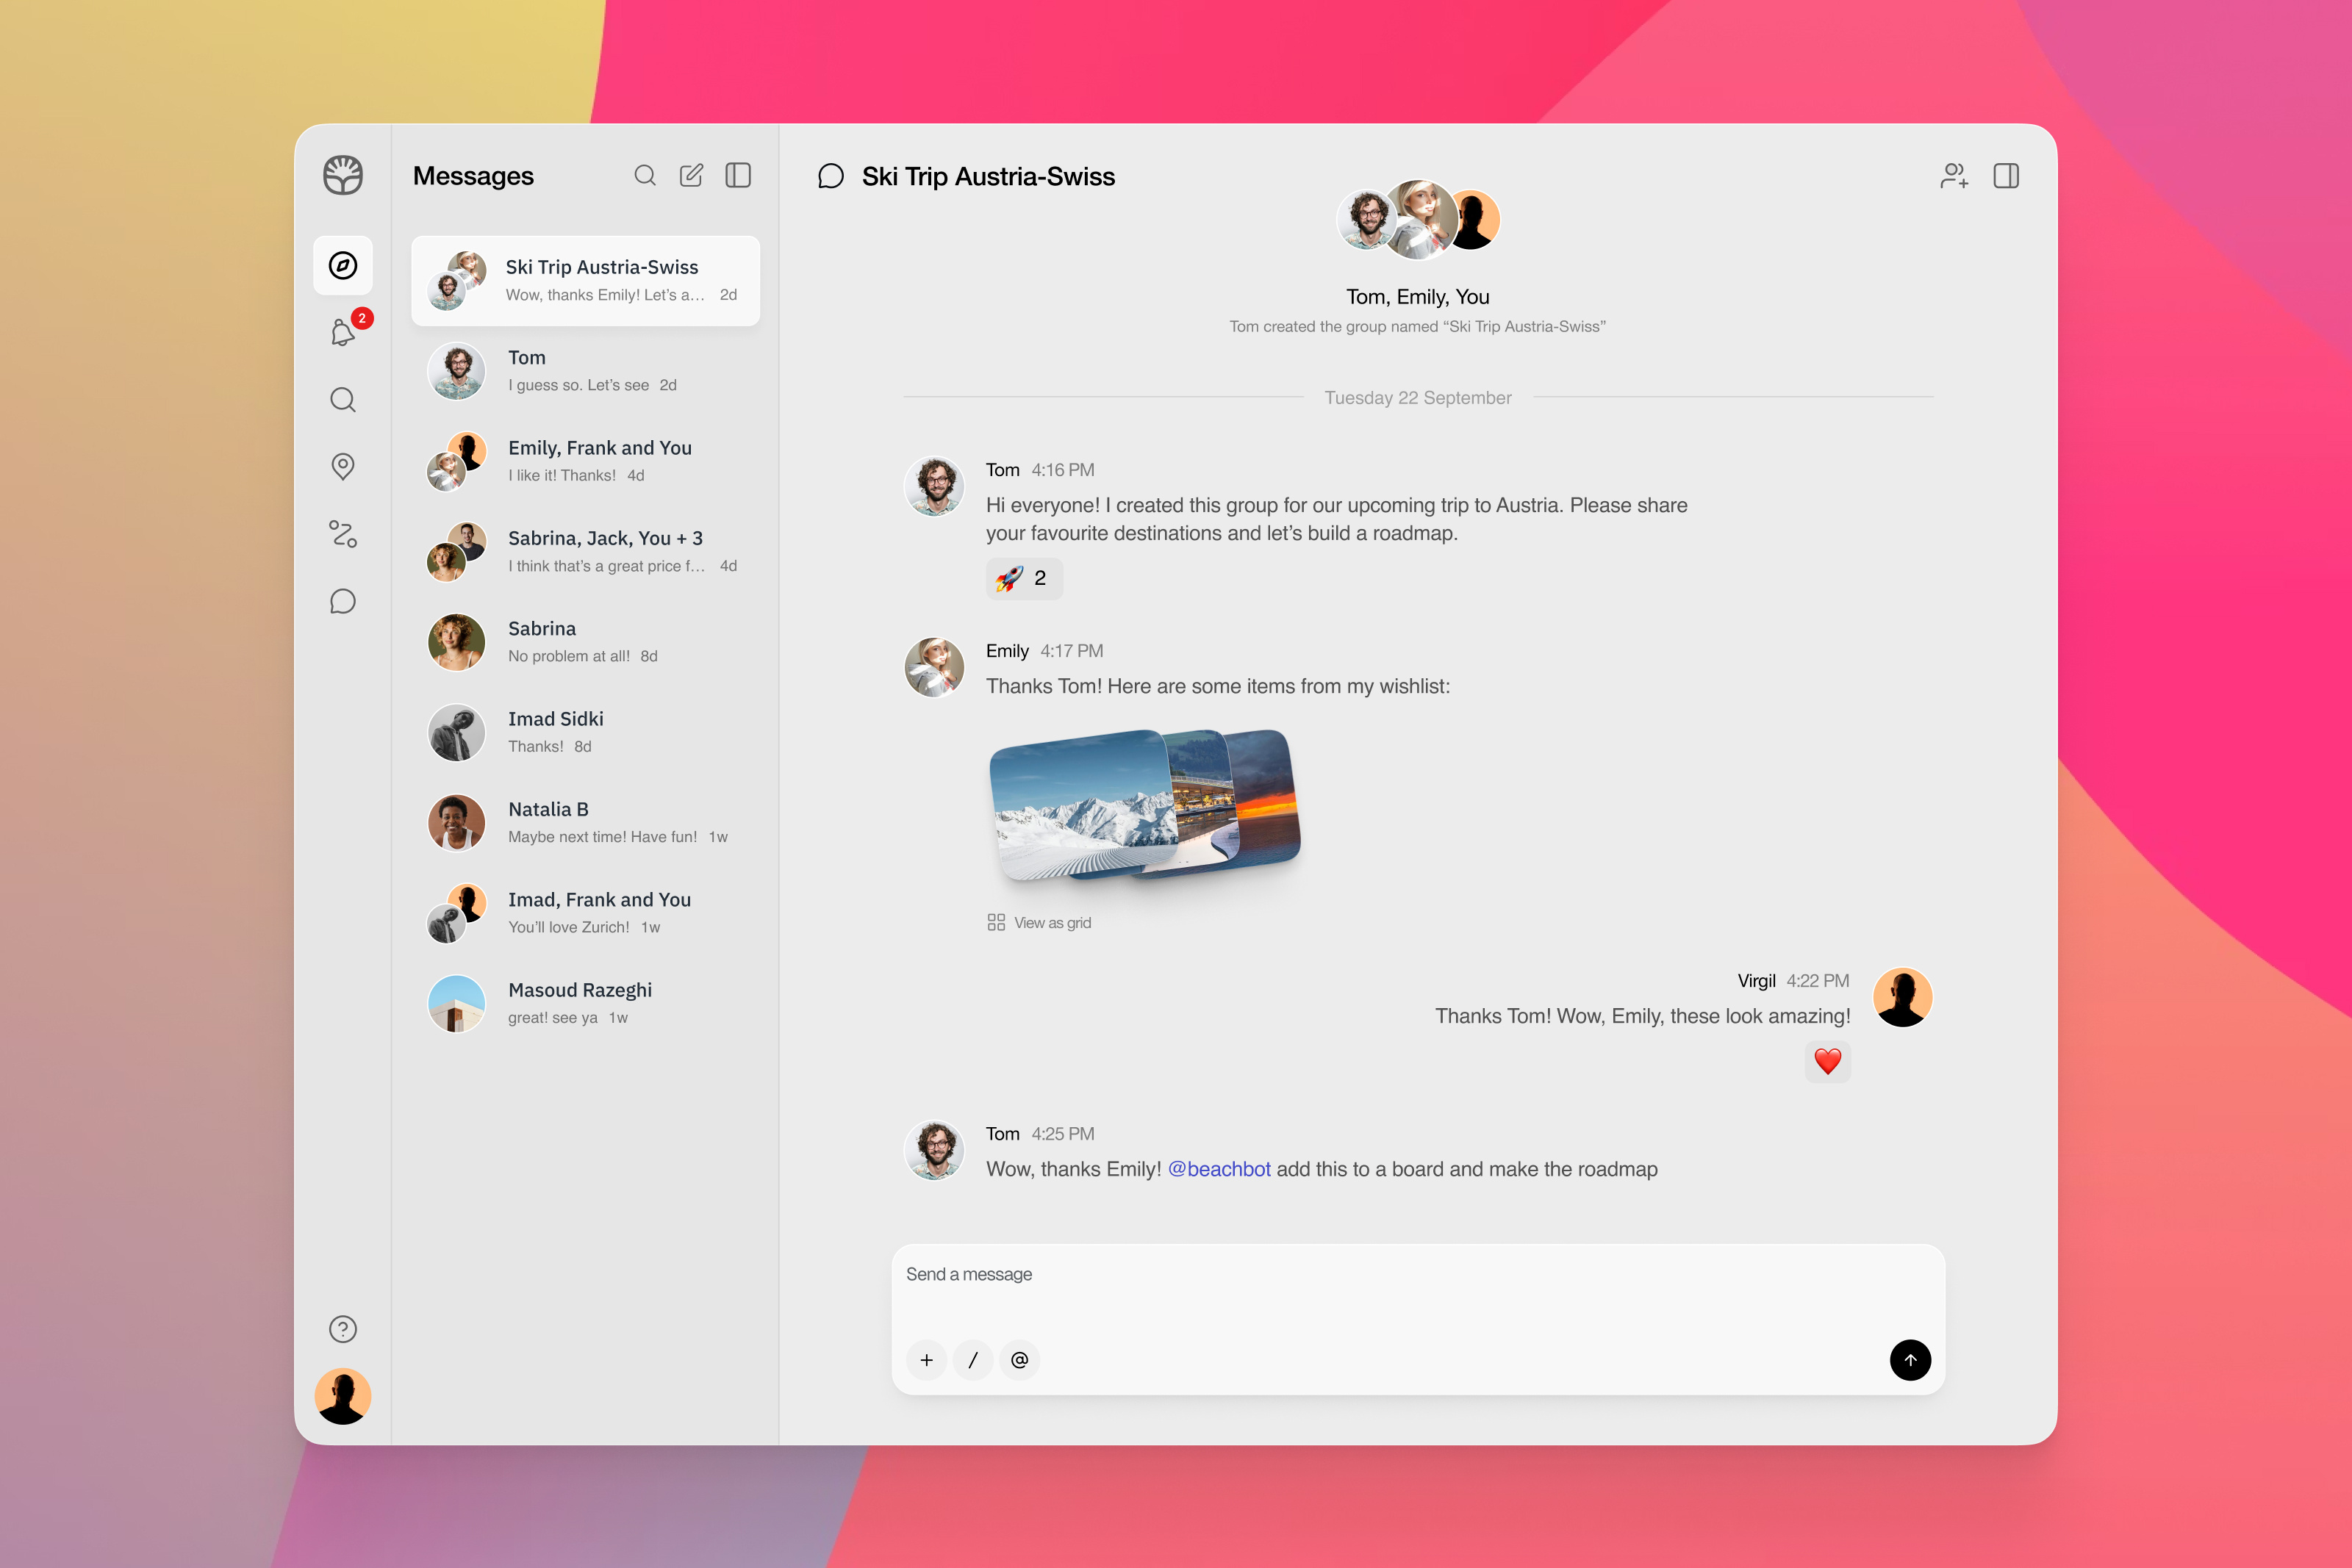Click the @beachbot mention link

tap(1219, 1169)
